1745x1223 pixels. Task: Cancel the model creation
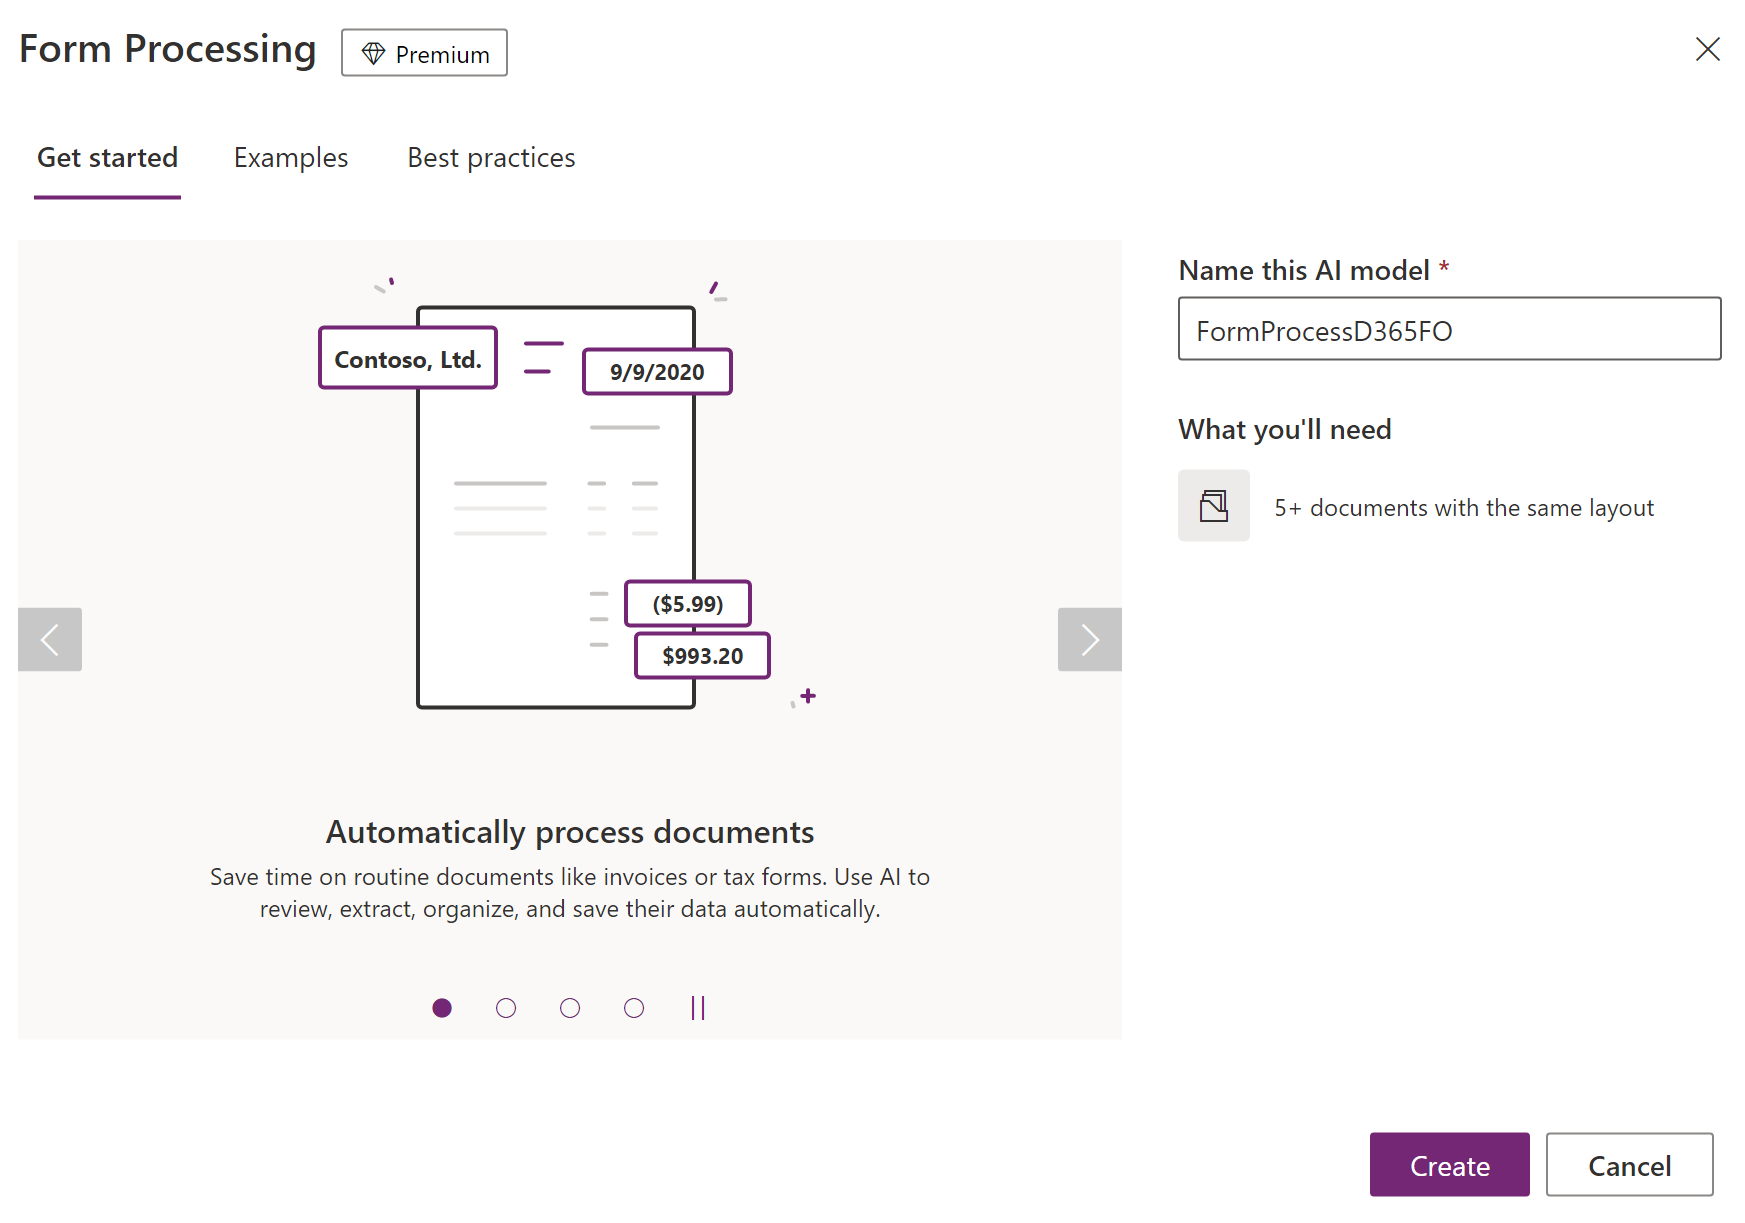point(1629,1165)
